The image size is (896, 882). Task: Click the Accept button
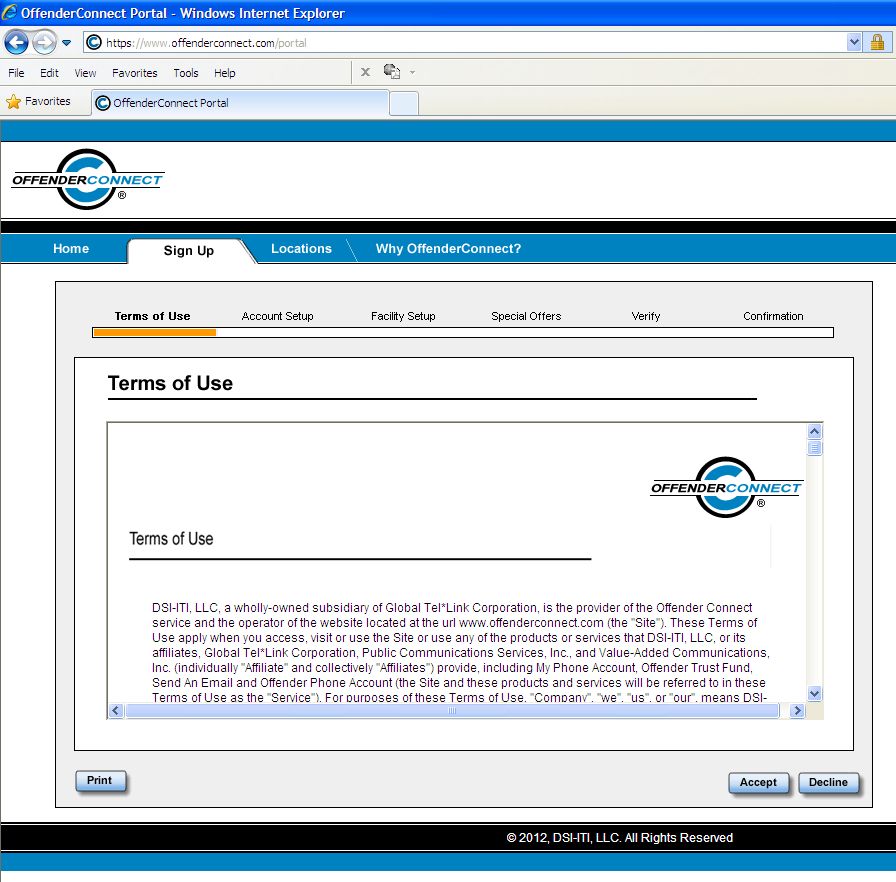(758, 783)
